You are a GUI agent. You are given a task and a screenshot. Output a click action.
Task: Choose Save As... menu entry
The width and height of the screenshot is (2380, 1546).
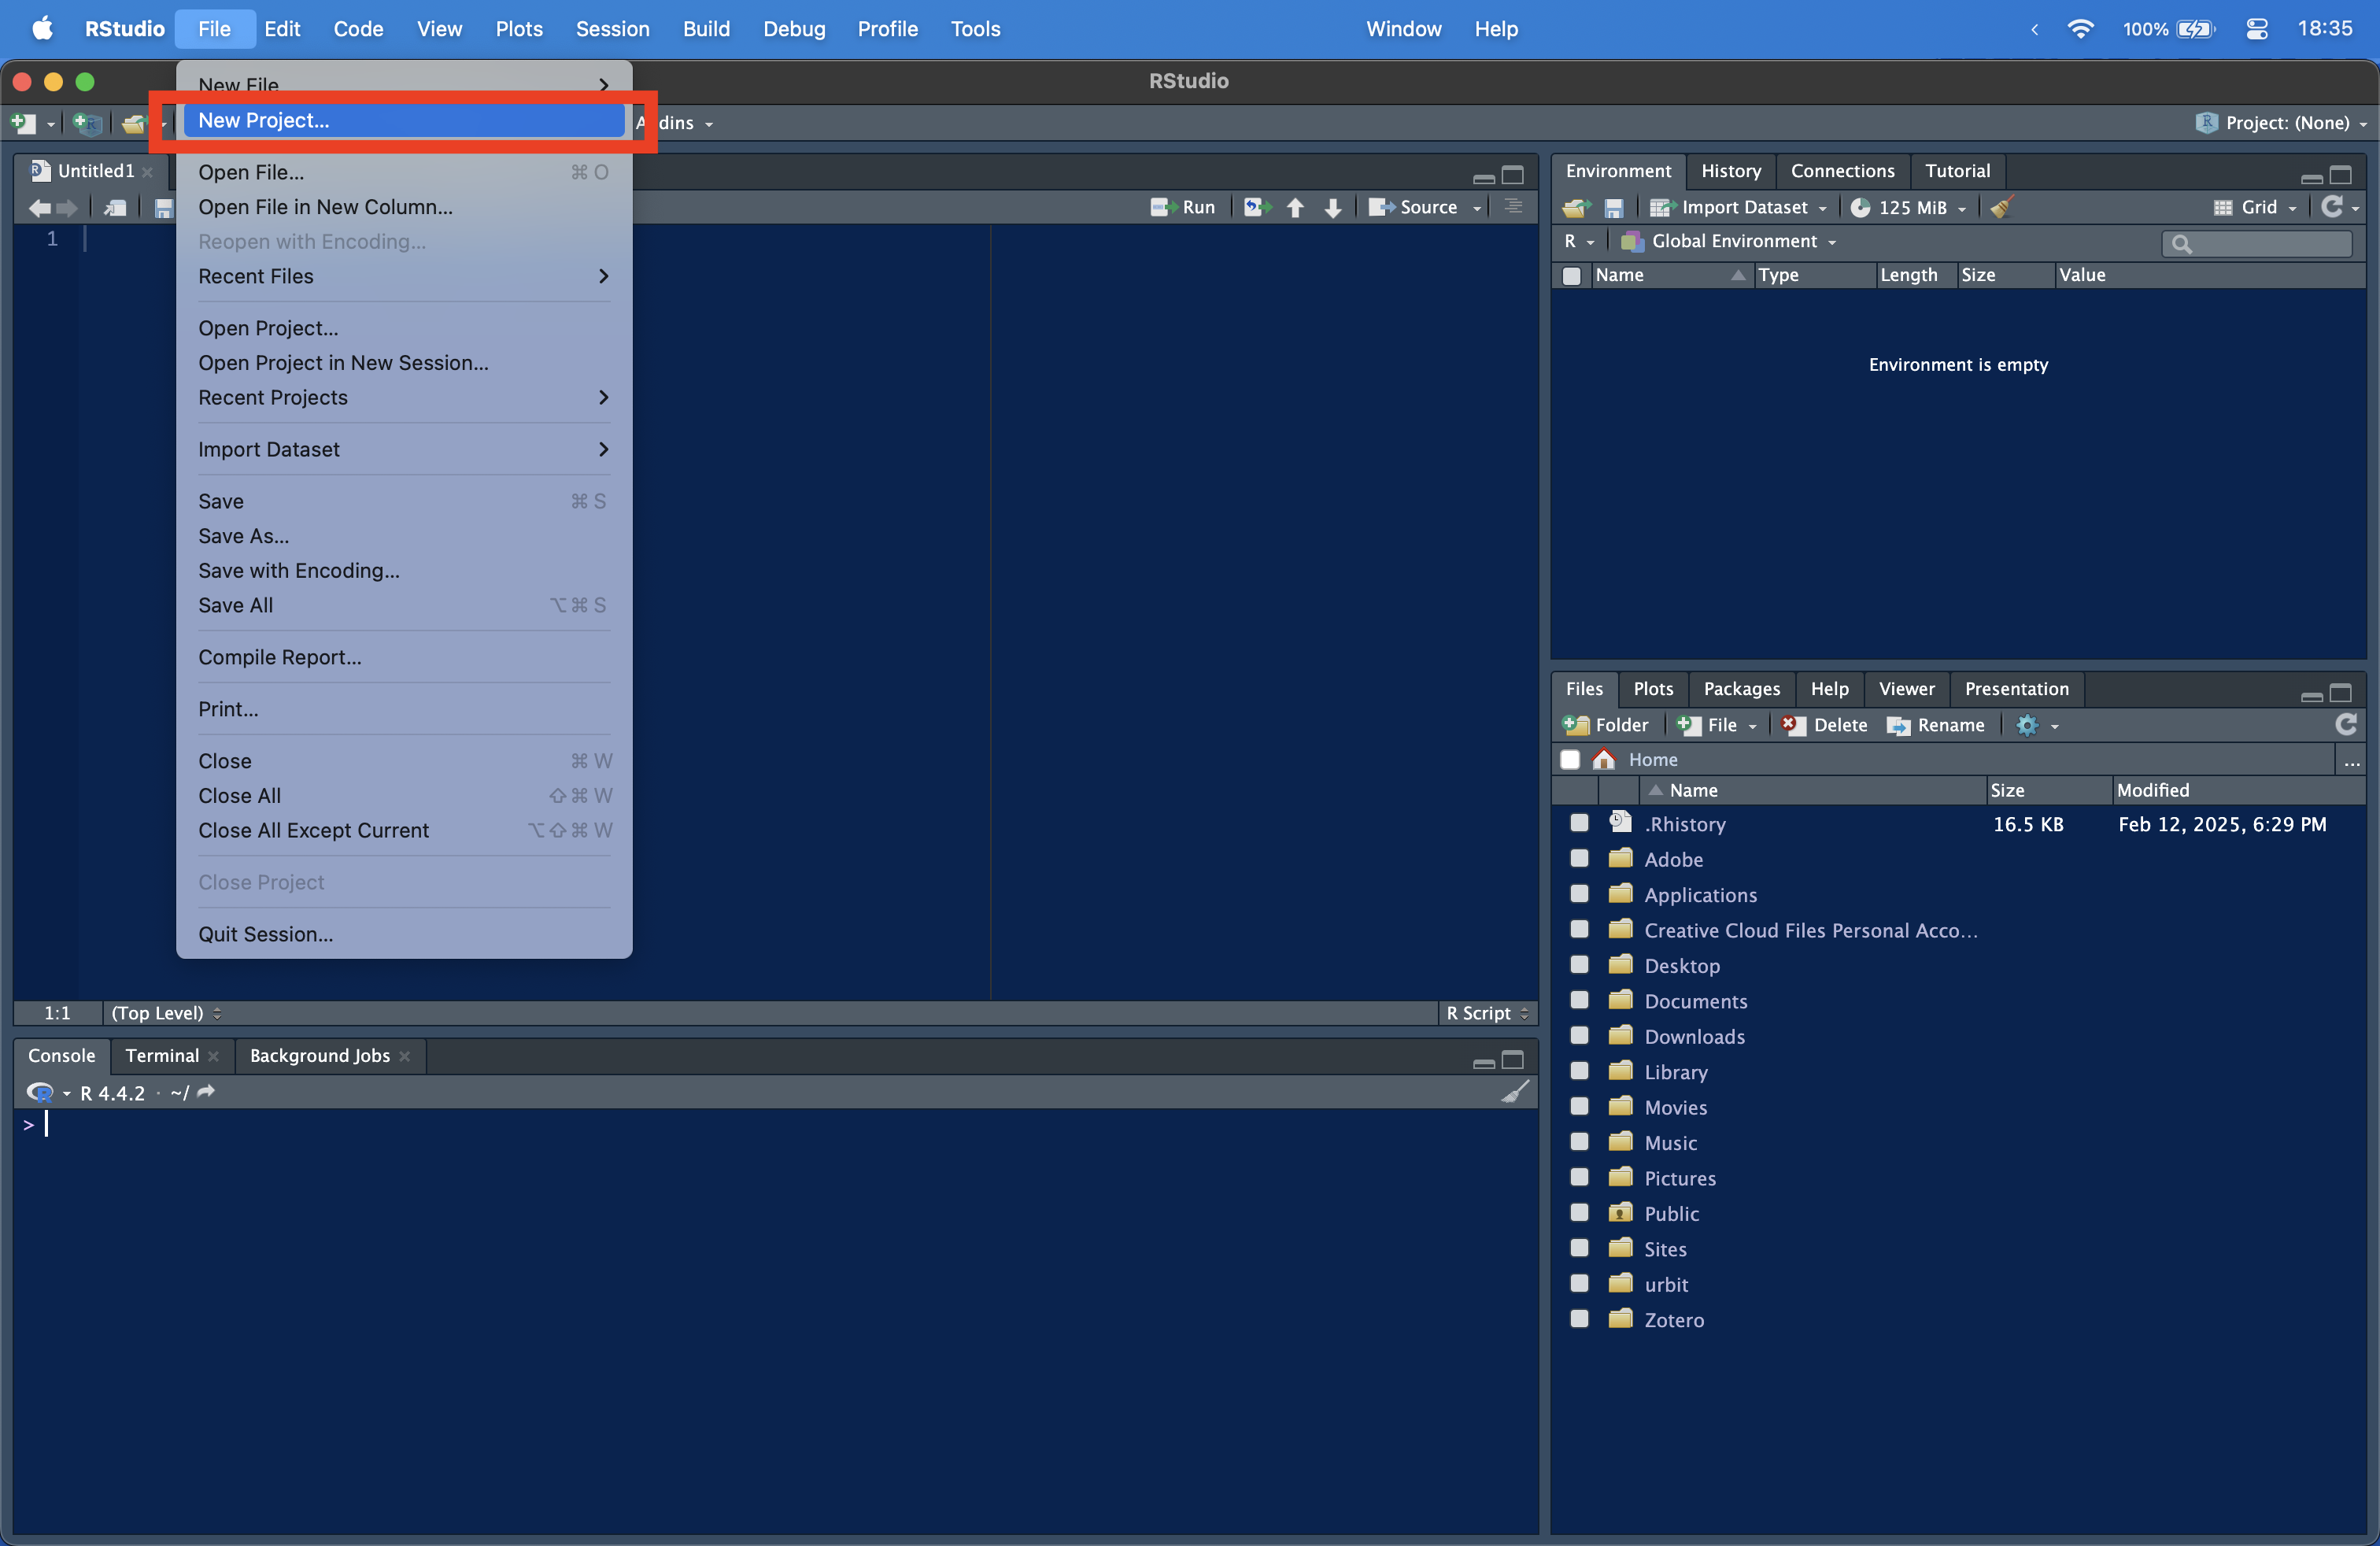click(404, 536)
